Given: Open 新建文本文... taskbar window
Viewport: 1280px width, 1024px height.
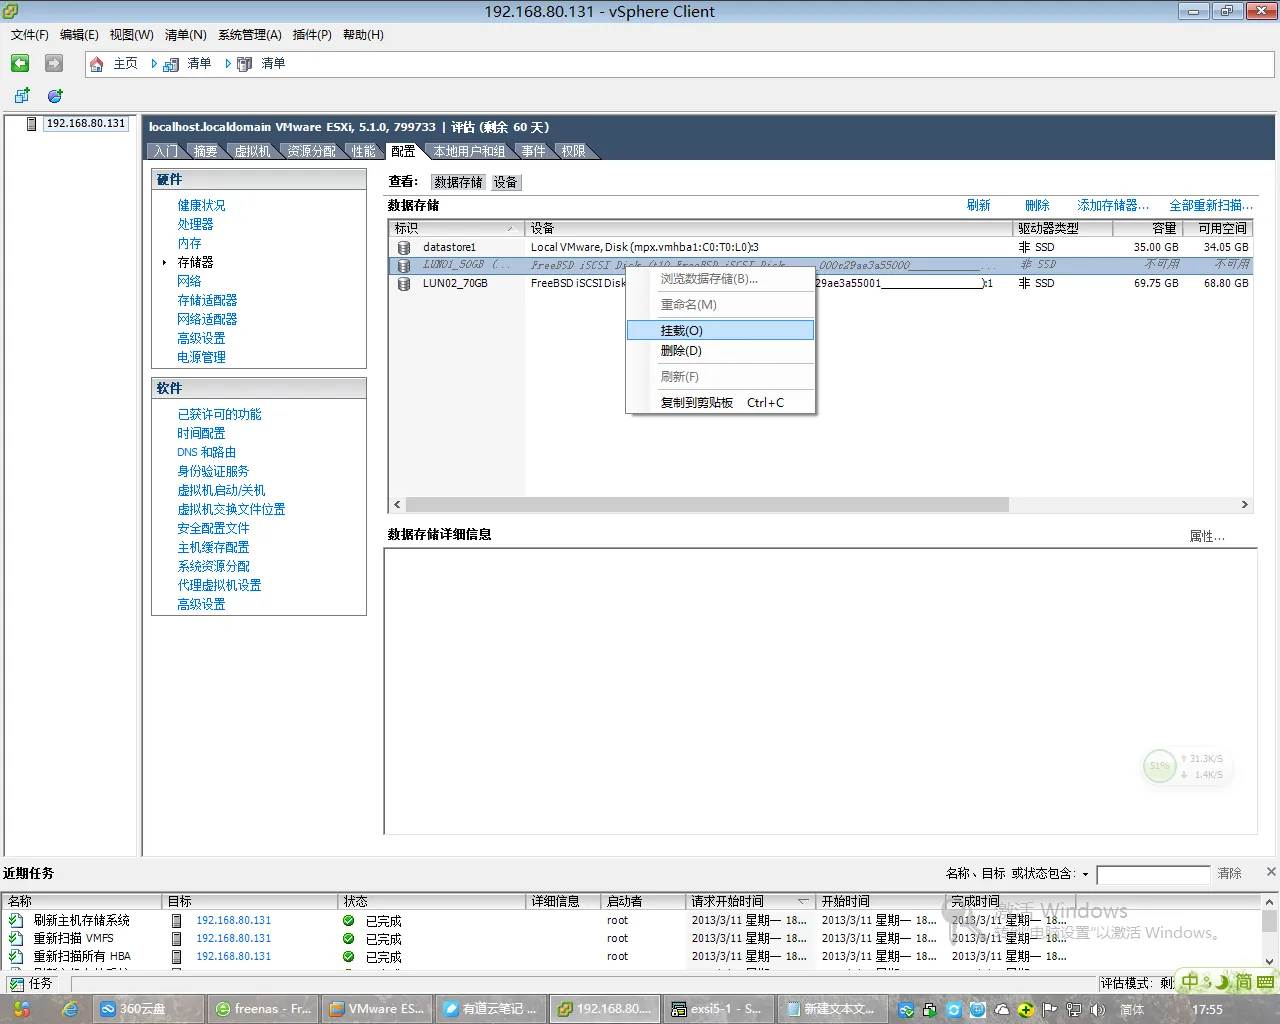Looking at the screenshot, I should (834, 1009).
